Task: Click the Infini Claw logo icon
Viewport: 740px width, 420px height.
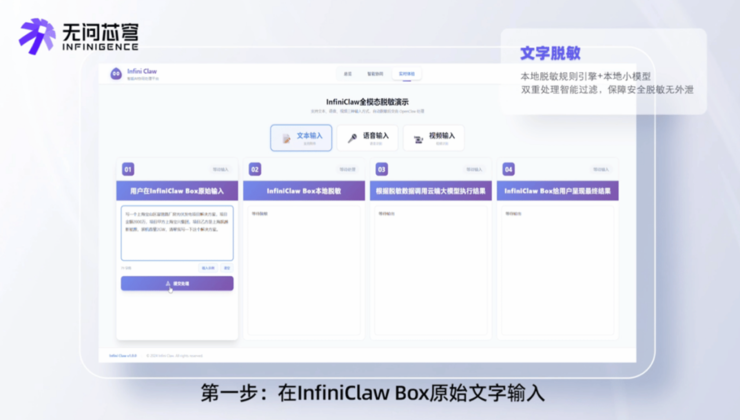Action: (117, 74)
